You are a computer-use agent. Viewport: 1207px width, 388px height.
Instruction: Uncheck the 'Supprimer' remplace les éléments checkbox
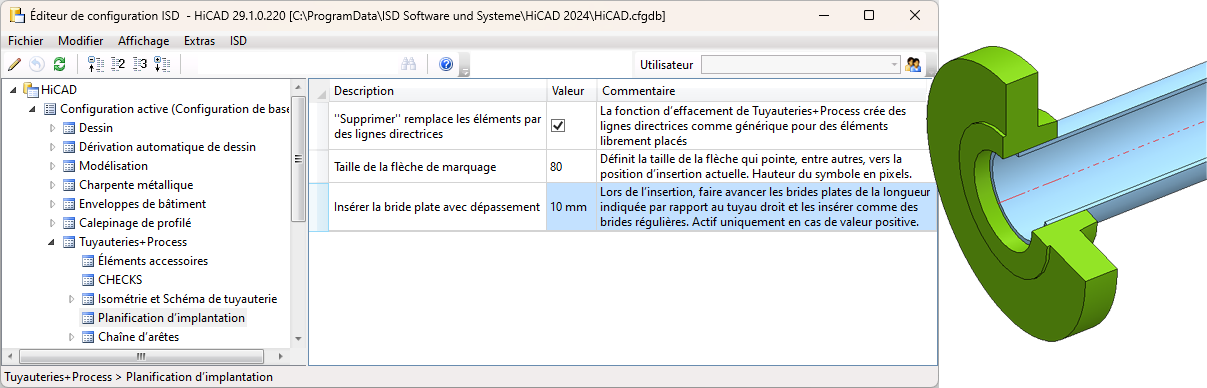[x=558, y=125]
